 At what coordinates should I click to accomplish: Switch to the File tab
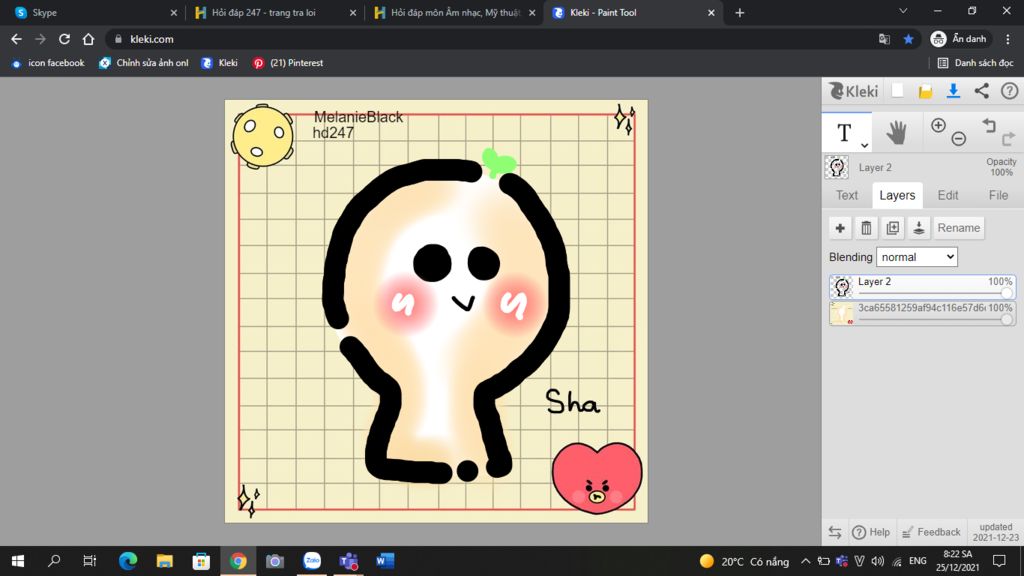tap(998, 195)
